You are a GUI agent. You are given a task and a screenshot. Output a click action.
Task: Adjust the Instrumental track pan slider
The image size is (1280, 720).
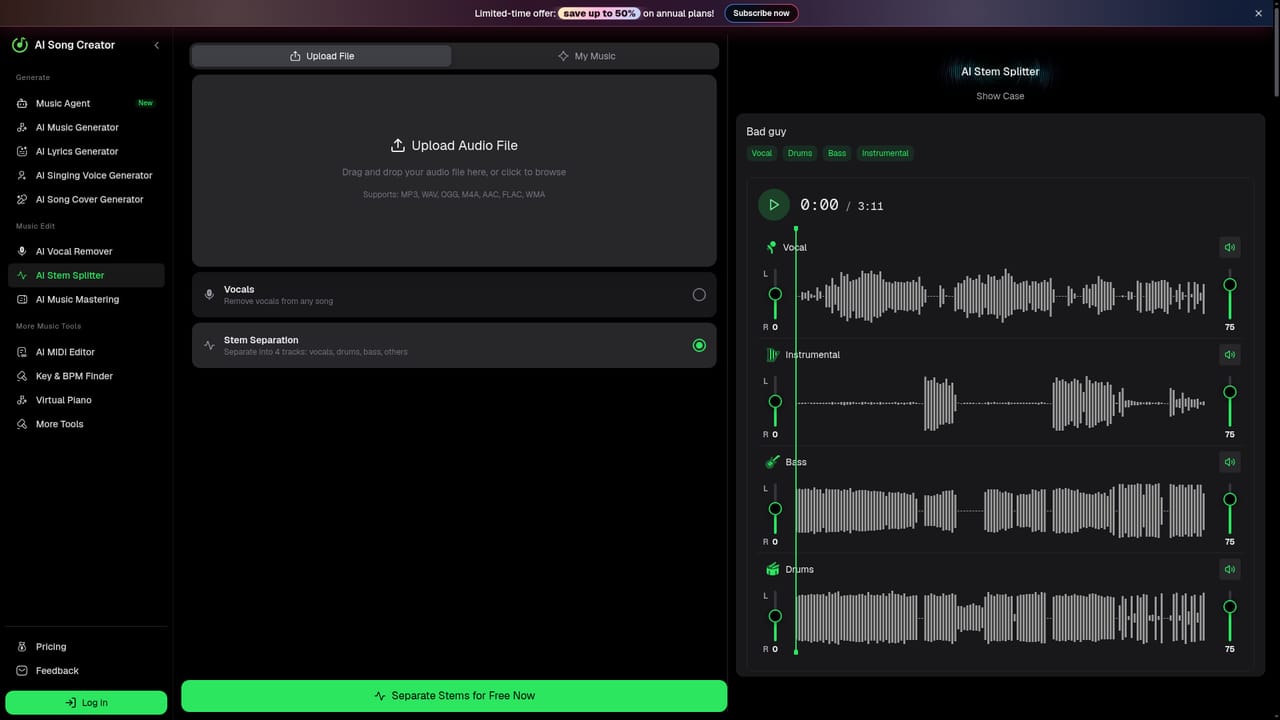pos(775,401)
